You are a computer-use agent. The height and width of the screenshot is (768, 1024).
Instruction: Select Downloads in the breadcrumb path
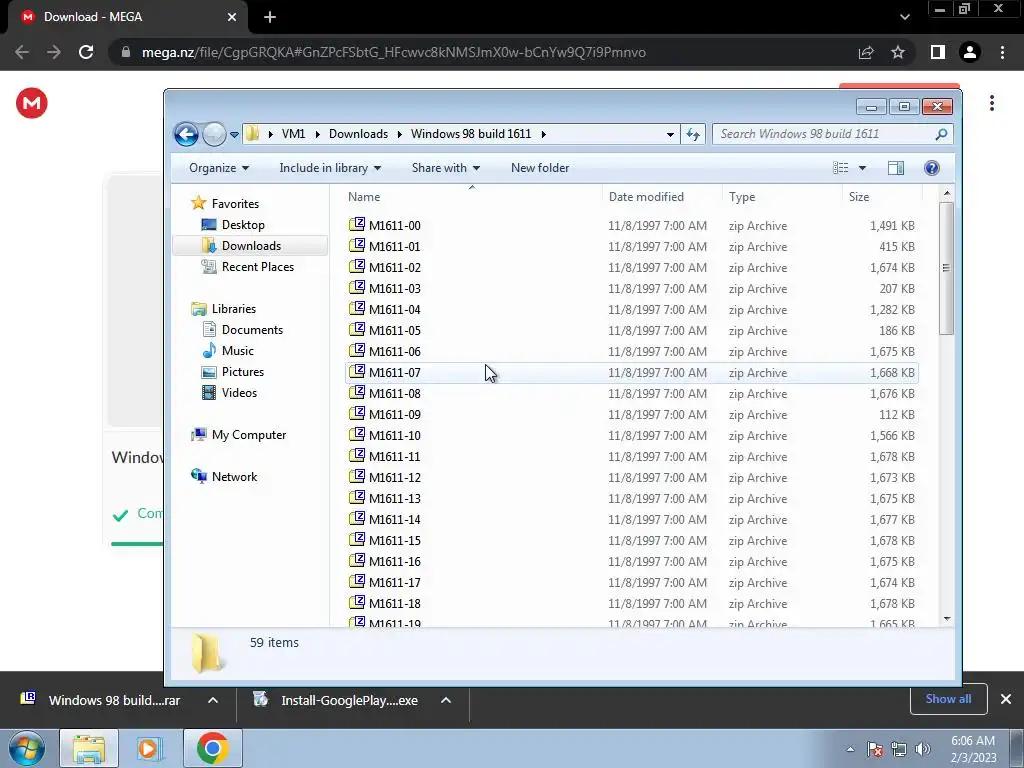359,134
